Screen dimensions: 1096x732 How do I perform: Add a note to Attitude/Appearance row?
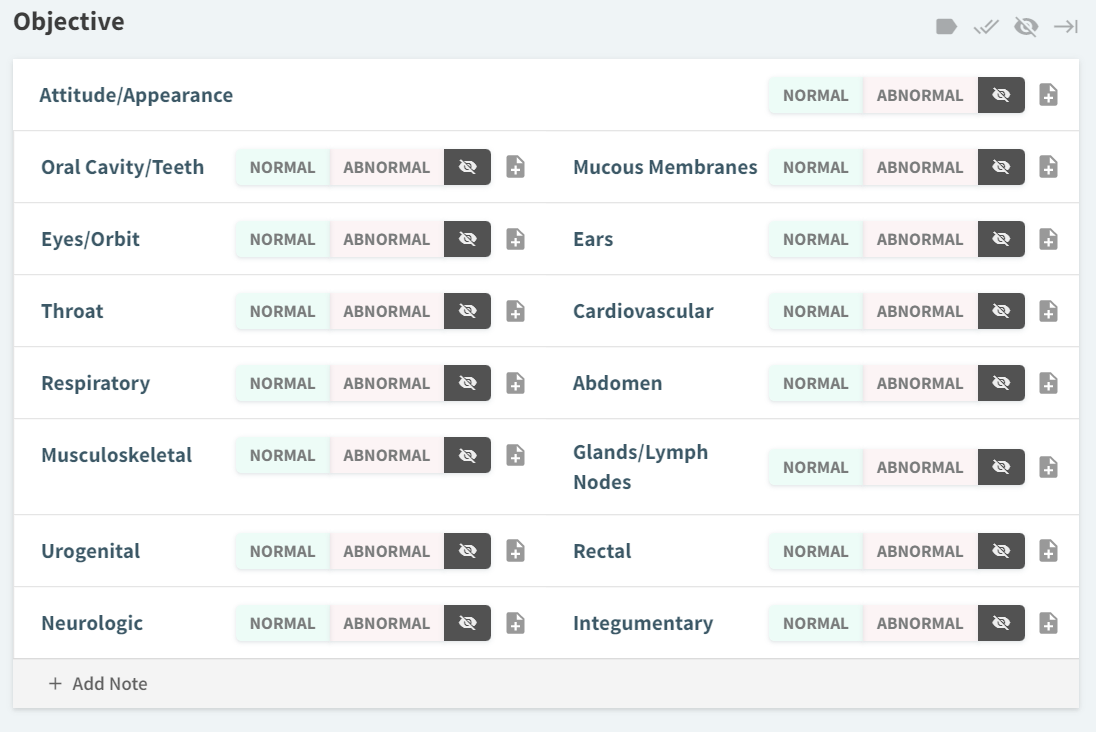click(x=1048, y=95)
